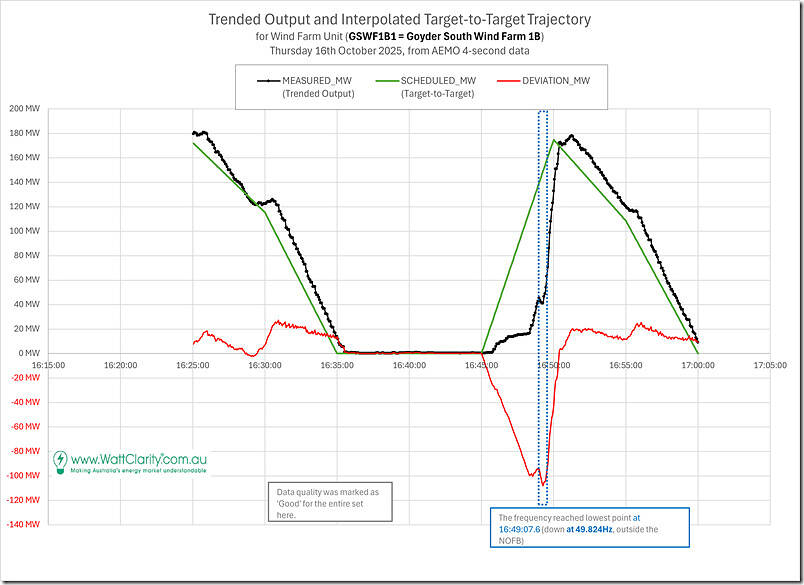Click the 17:00:00 x-axis time label

[698, 366]
